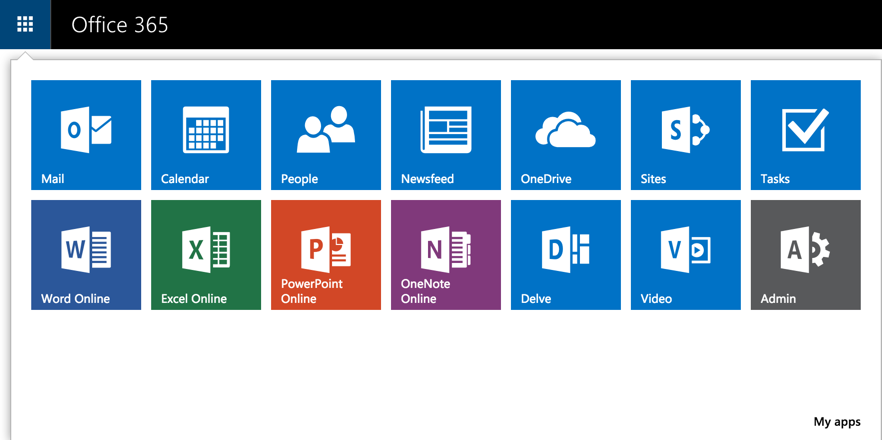The image size is (882, 440).
Task: Launch OneNote Online tile
Action: [x=446, y=255]
